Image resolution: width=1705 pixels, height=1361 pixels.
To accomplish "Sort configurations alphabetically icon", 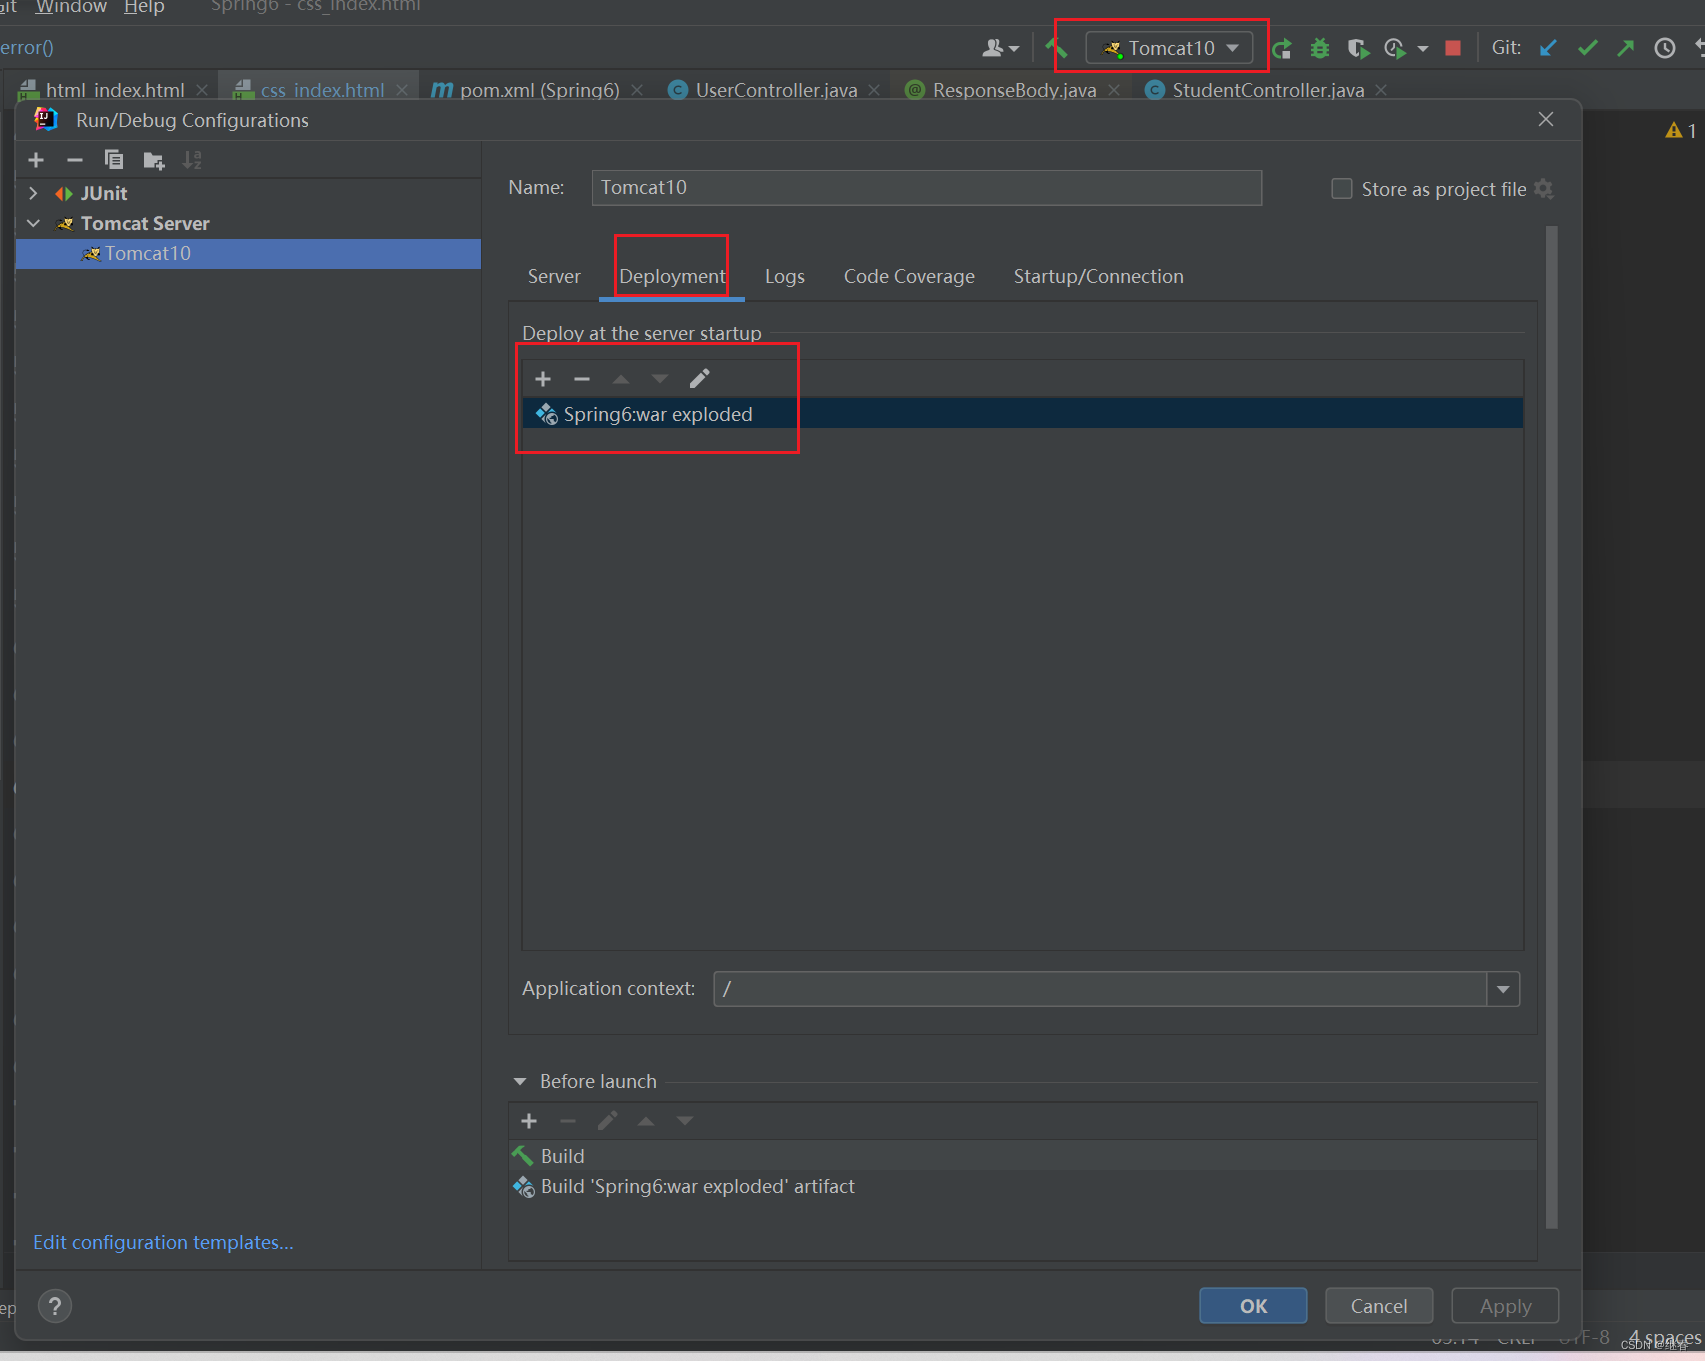I will 192,160.
